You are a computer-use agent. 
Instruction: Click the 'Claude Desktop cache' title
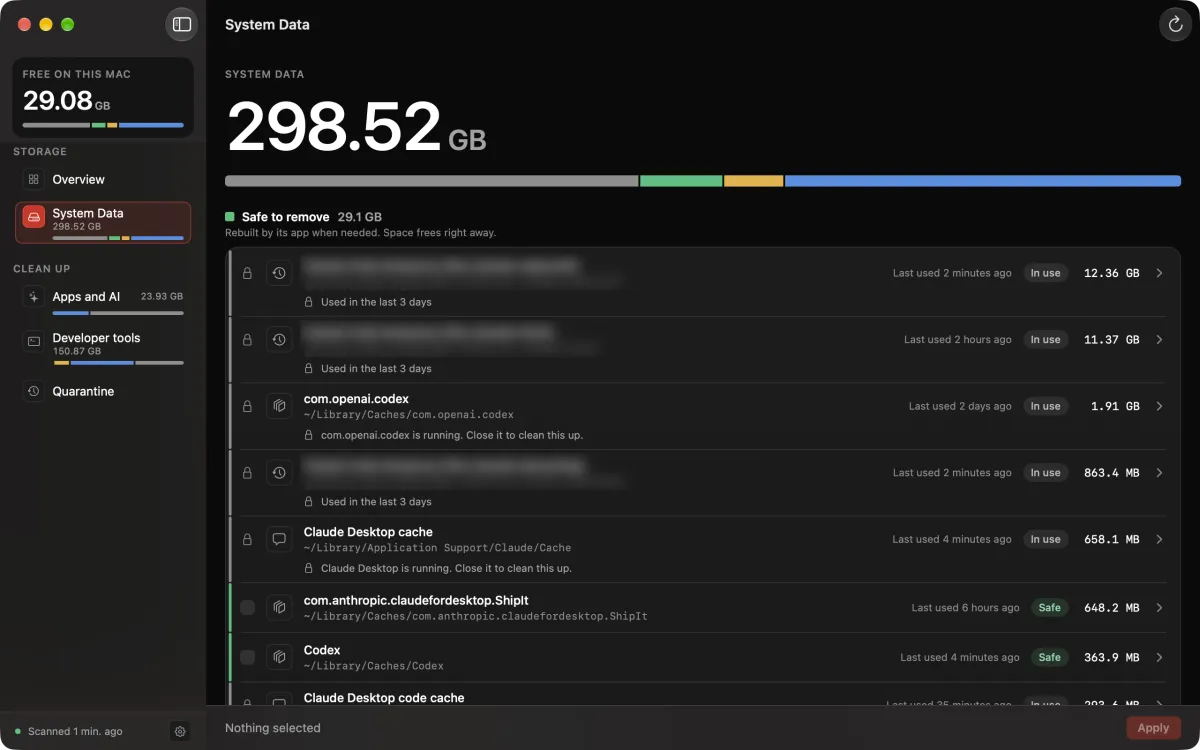[368, 532]
